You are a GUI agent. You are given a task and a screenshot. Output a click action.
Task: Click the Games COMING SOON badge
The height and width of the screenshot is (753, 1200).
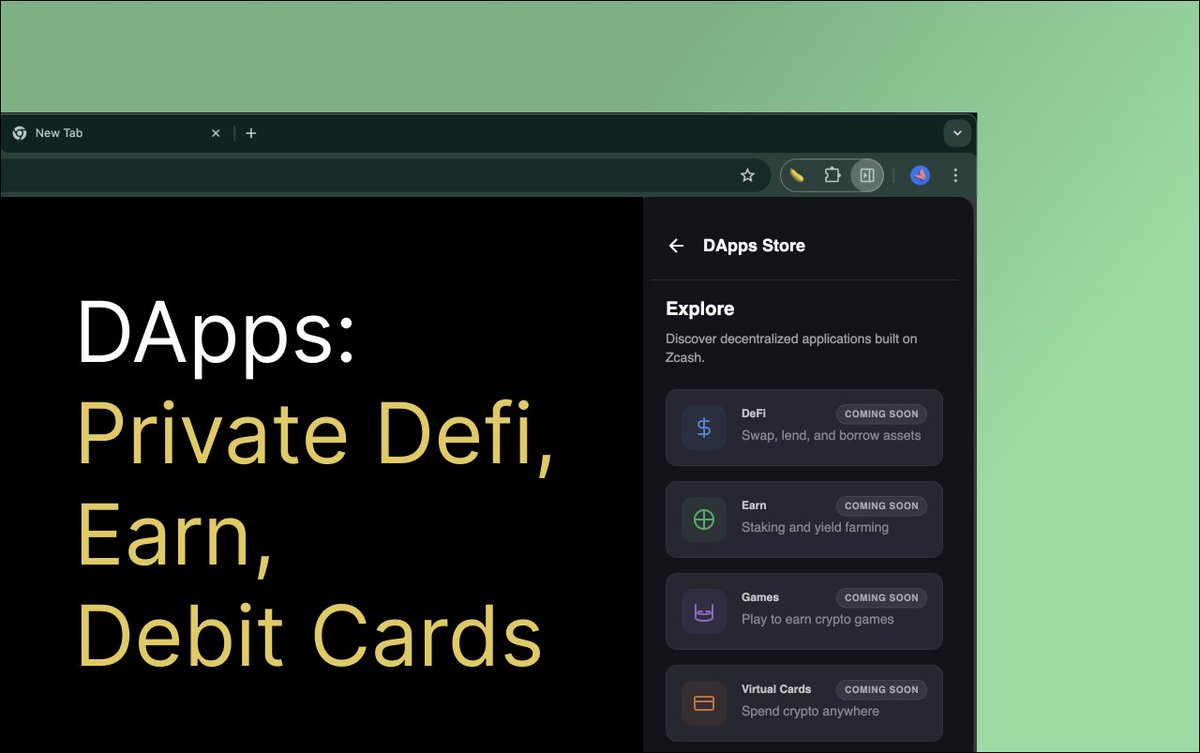click(x=881, y=598)
